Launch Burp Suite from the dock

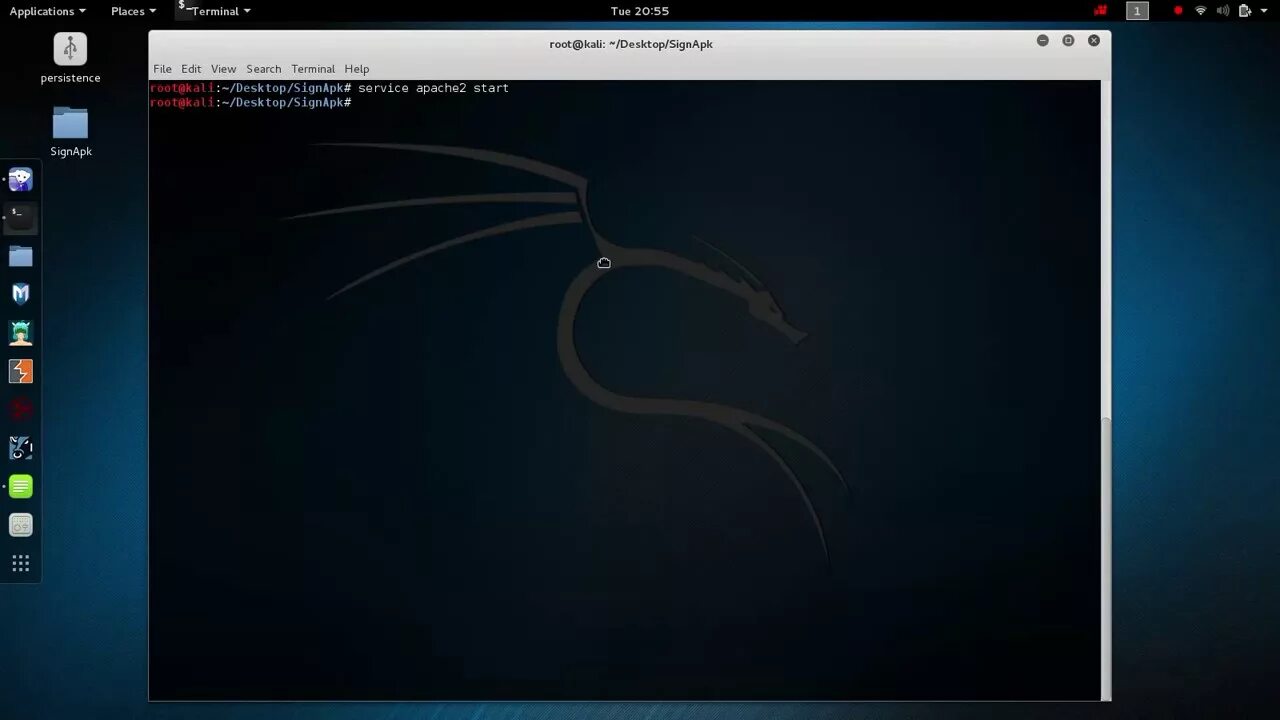point(21,371)
